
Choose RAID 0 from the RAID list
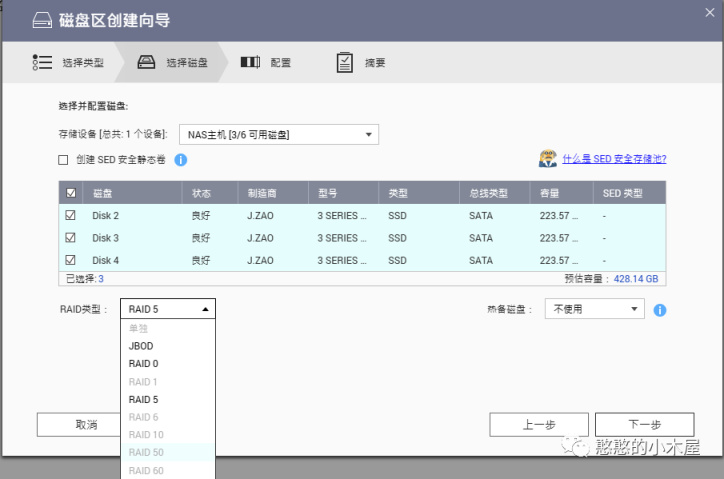tap(168, 364)
